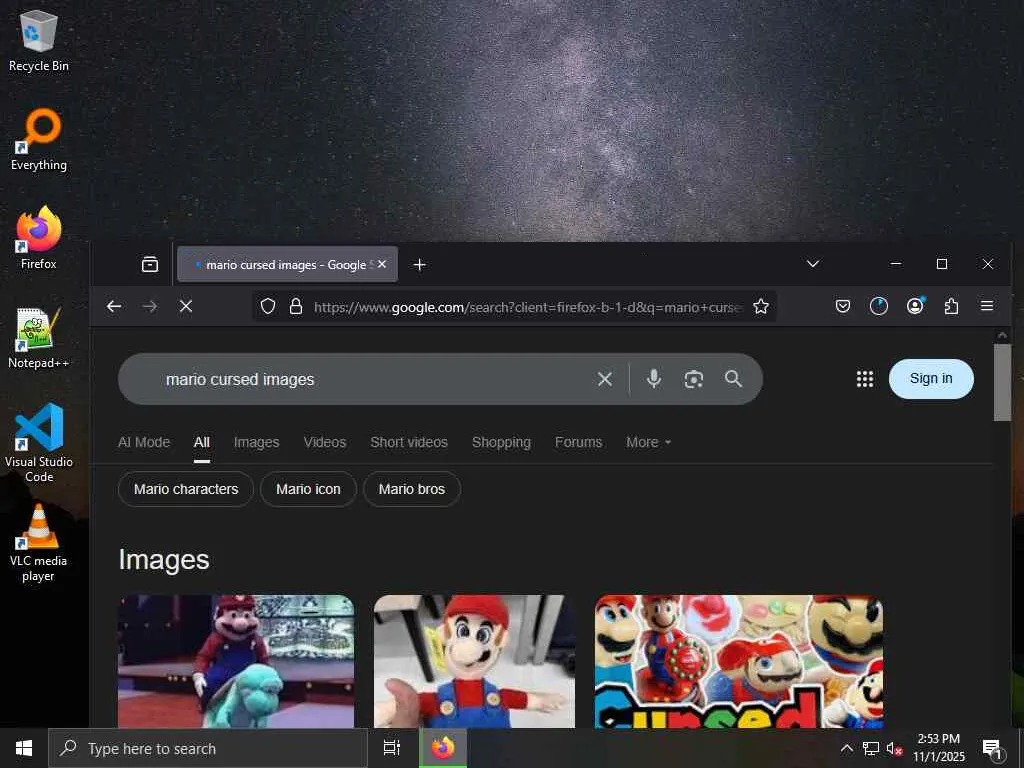
Task: Show hidden system tray icons
Action: (x=846, y=748)
